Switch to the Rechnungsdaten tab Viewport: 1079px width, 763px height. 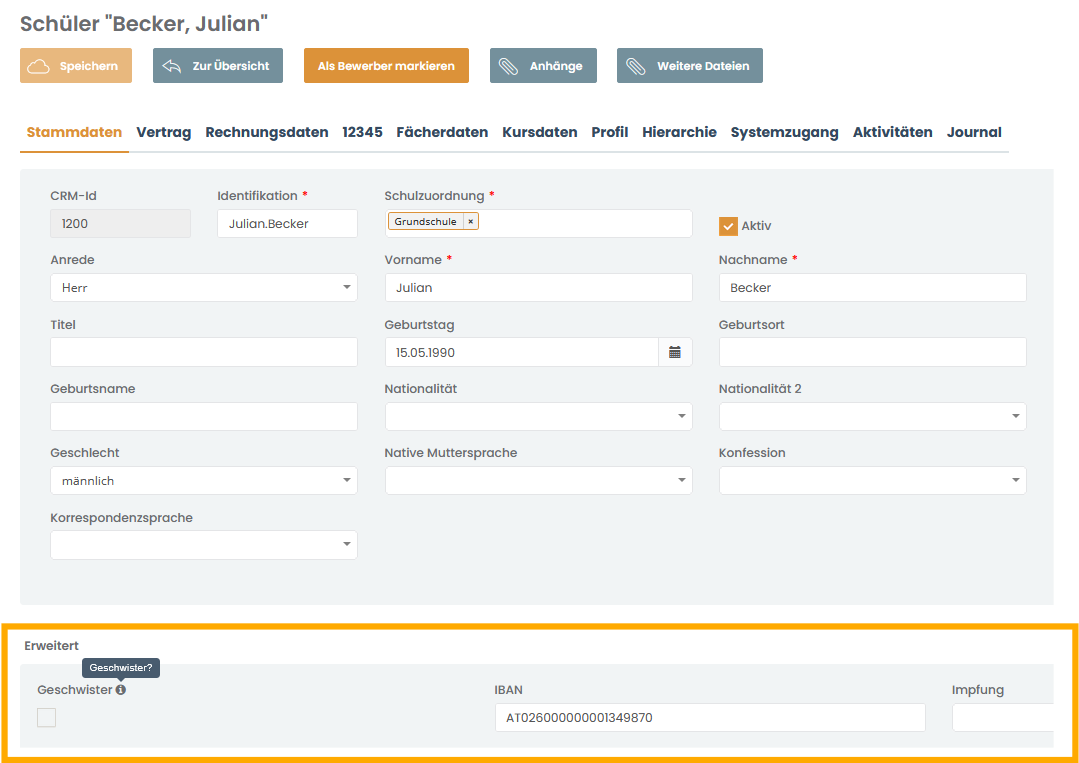pyautogui.click(x=266, y=132)
